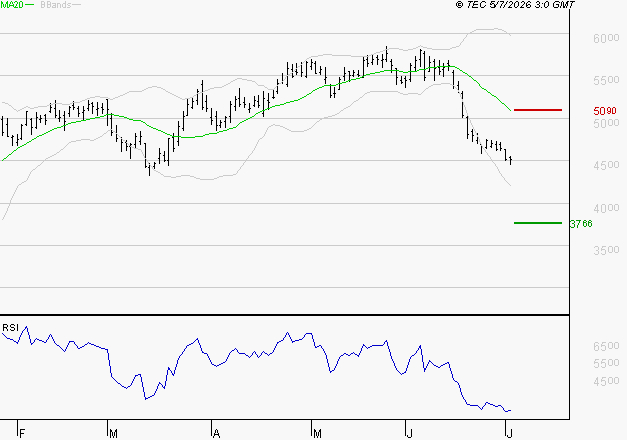Viewport: 627px width, 440px height.
Task: Click the RSI 4500 axis label
Action: pyautogui.click(x=606, y=381)
